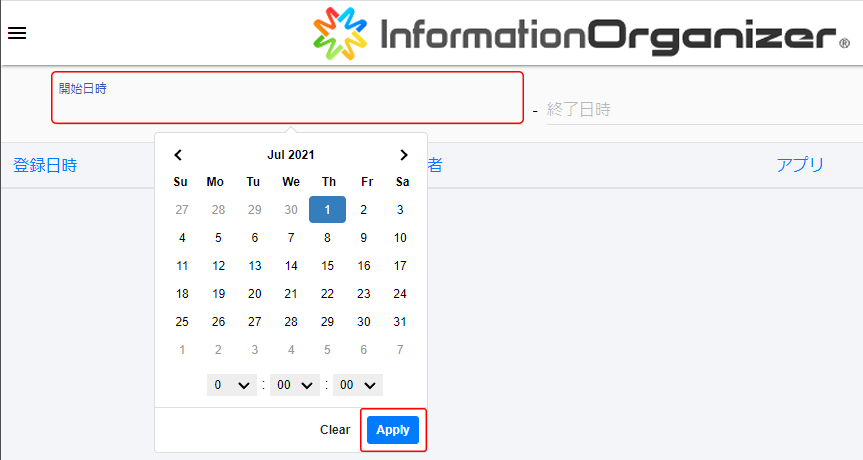The width and height of the screenshot is (863, 460).
Task: Open the hamburger menu
Action: 17,33
